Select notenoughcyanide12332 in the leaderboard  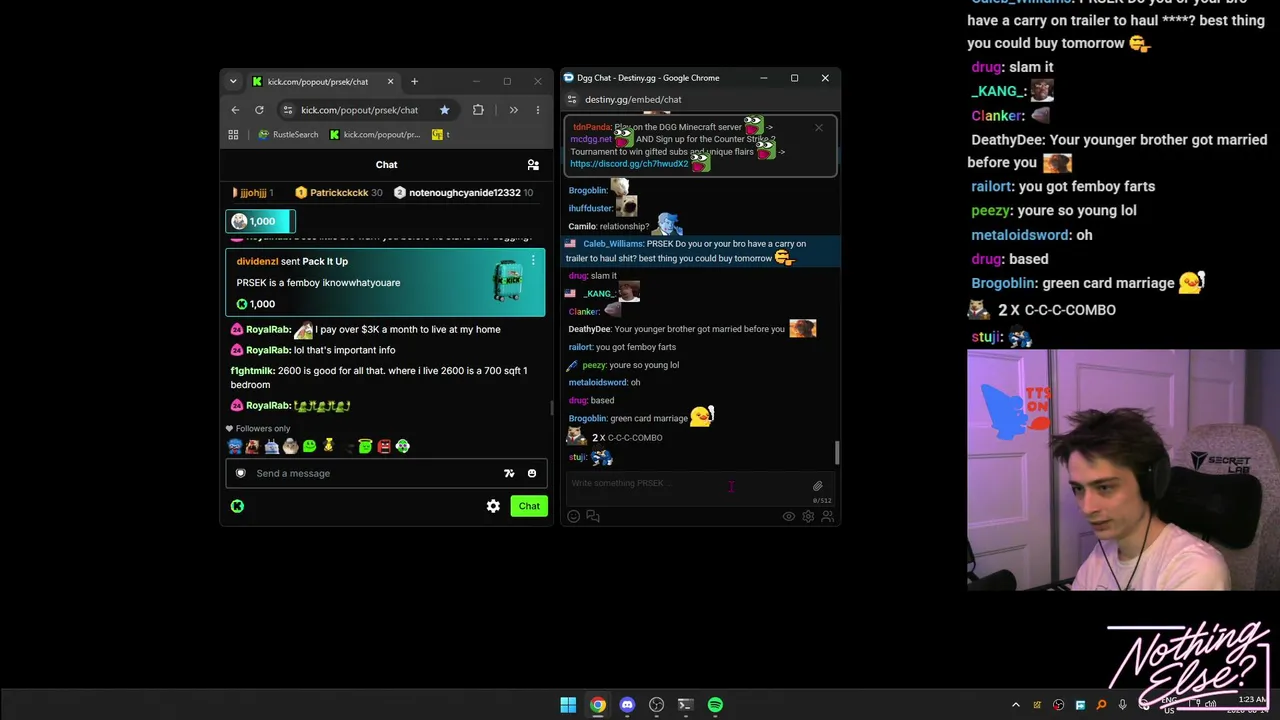[x=464, y=192]
